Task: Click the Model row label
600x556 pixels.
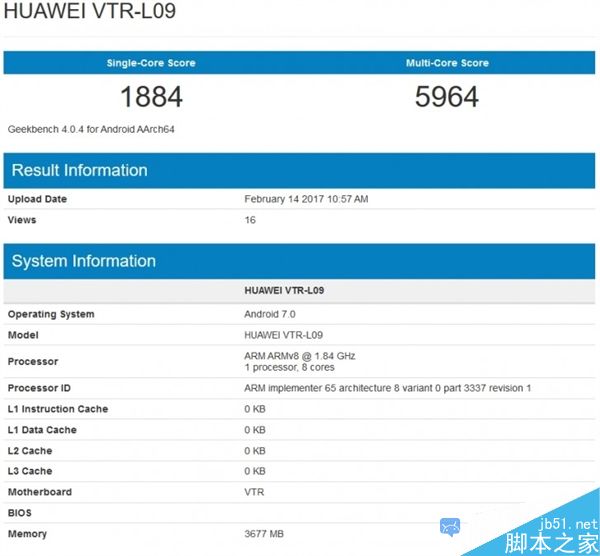Action: 23,335
